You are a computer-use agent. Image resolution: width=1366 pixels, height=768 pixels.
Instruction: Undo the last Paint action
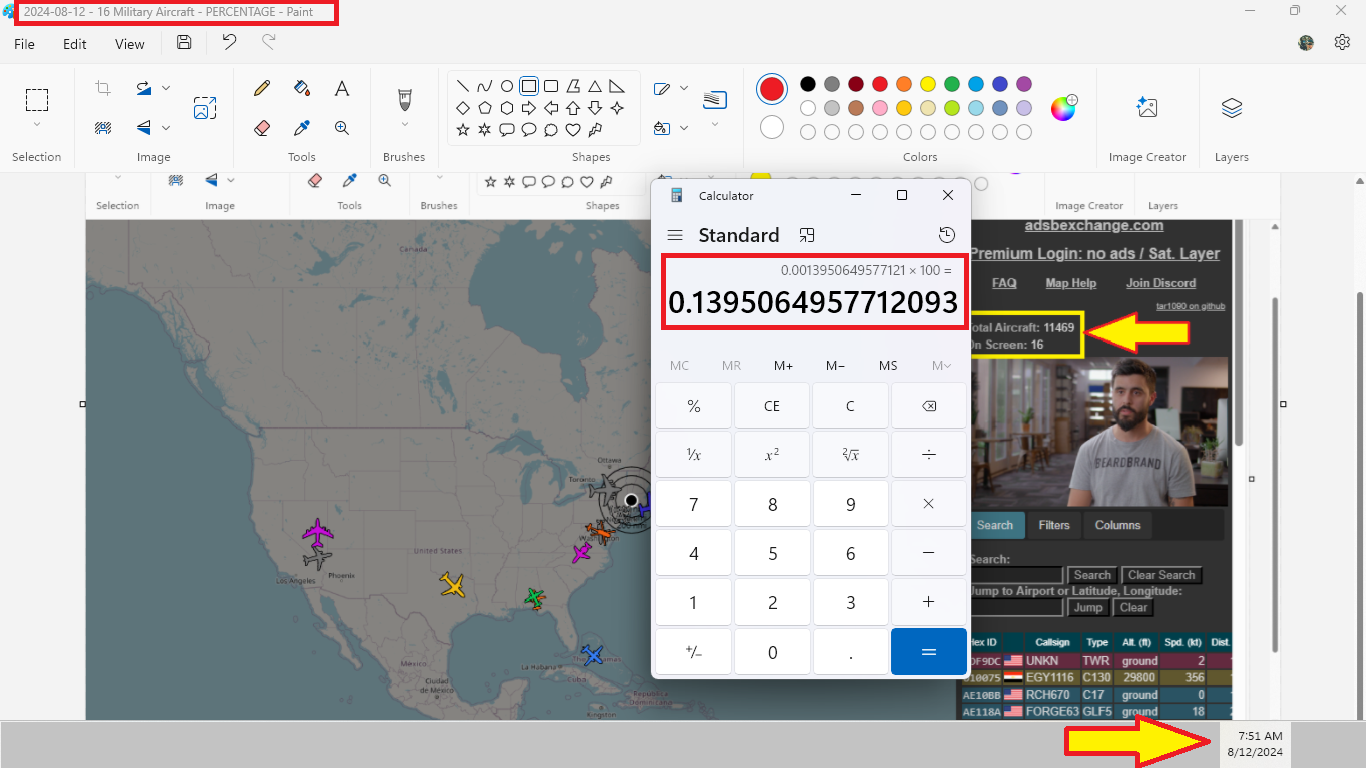click(x=229, y=42)
